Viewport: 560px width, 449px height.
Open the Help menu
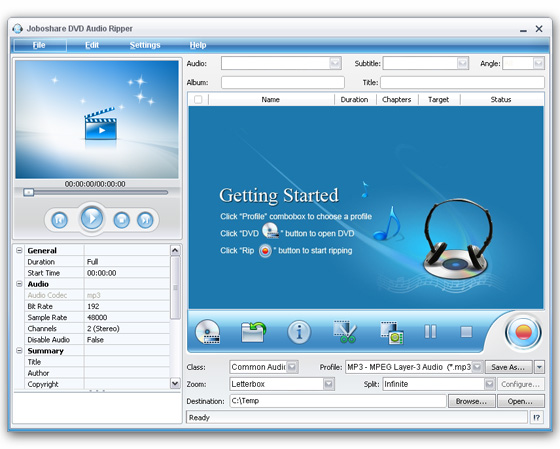[x=198, y=45]
